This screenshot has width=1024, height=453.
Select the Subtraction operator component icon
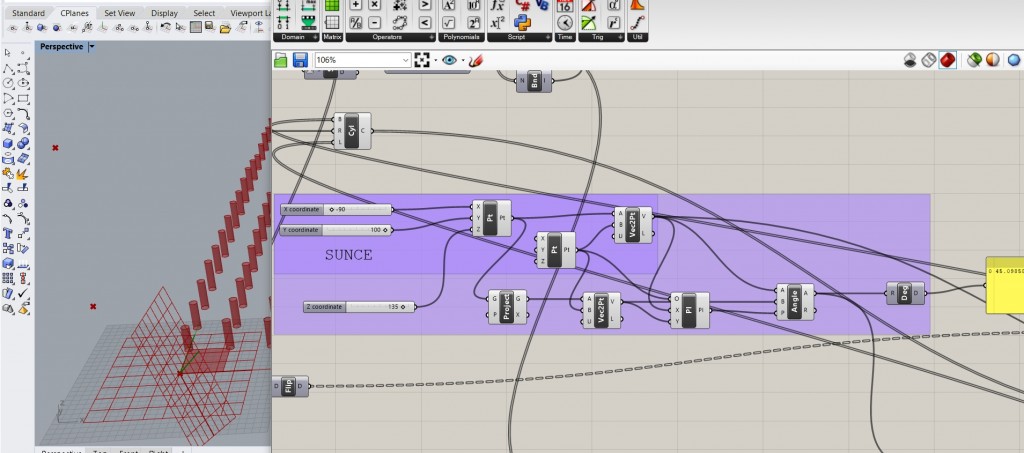click(x=374, y=23)
